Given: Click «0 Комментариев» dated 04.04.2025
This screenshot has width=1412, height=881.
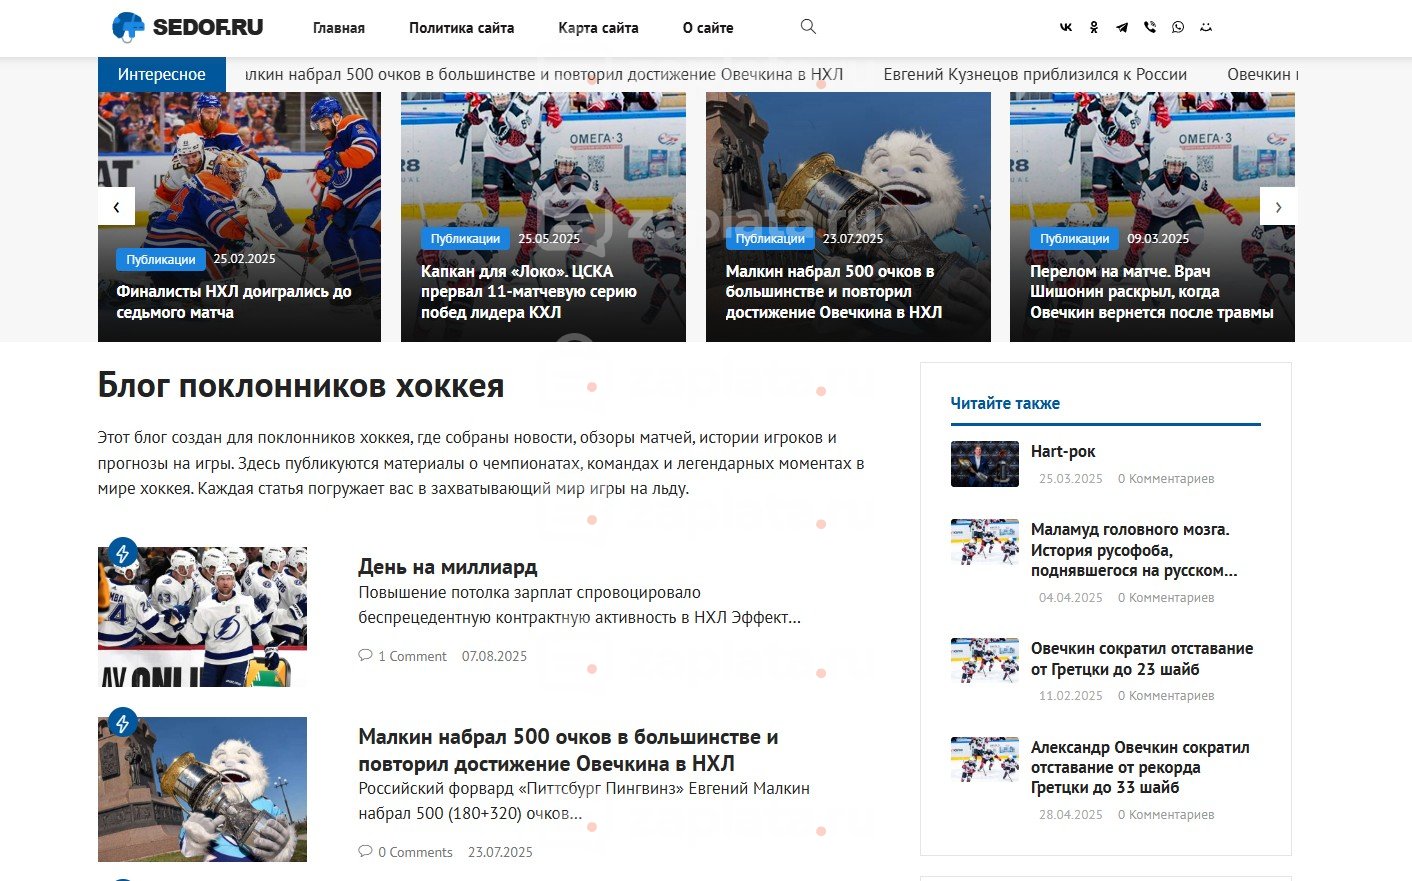Looking at the screenshot, I should click(x=1166, y=598).
